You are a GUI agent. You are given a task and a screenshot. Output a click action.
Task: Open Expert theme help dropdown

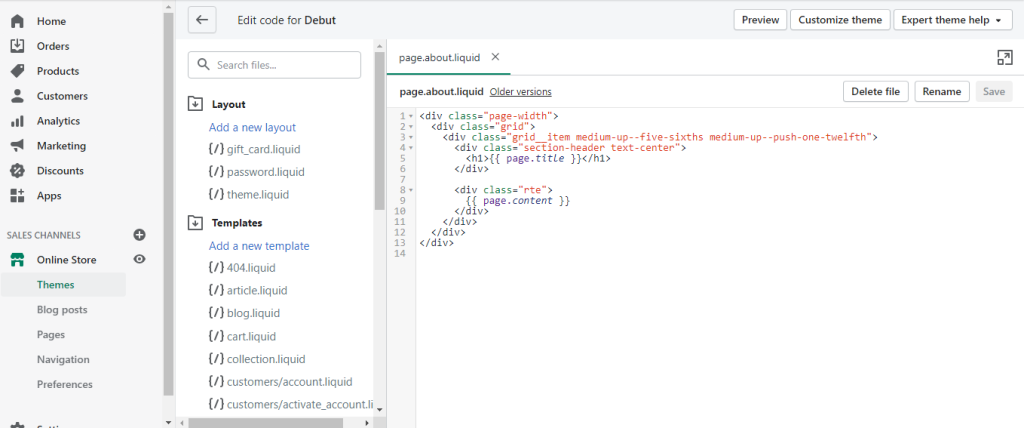pyautogui.click(x=952, y=20)
